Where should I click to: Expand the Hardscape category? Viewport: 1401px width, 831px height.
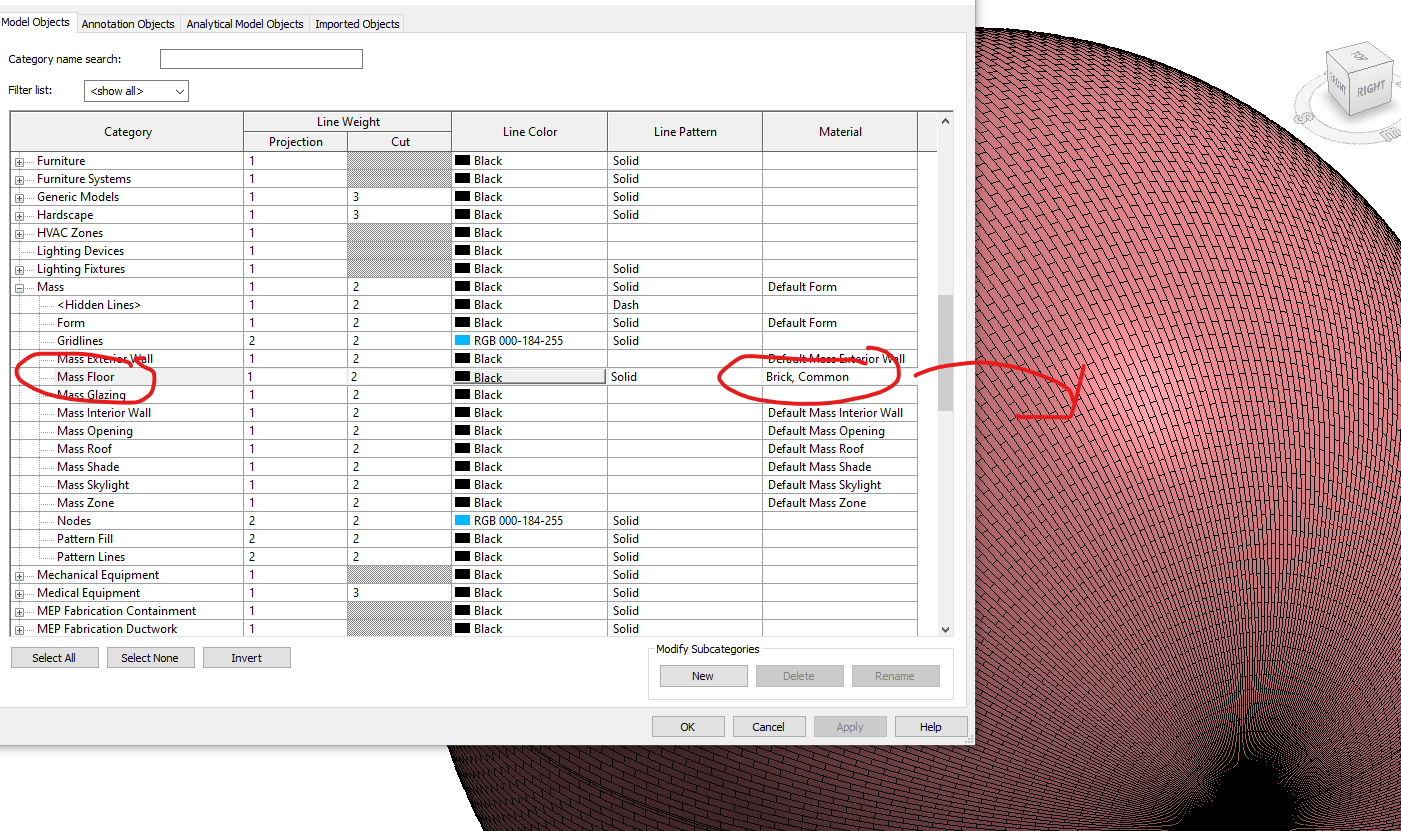pos(19,216)
